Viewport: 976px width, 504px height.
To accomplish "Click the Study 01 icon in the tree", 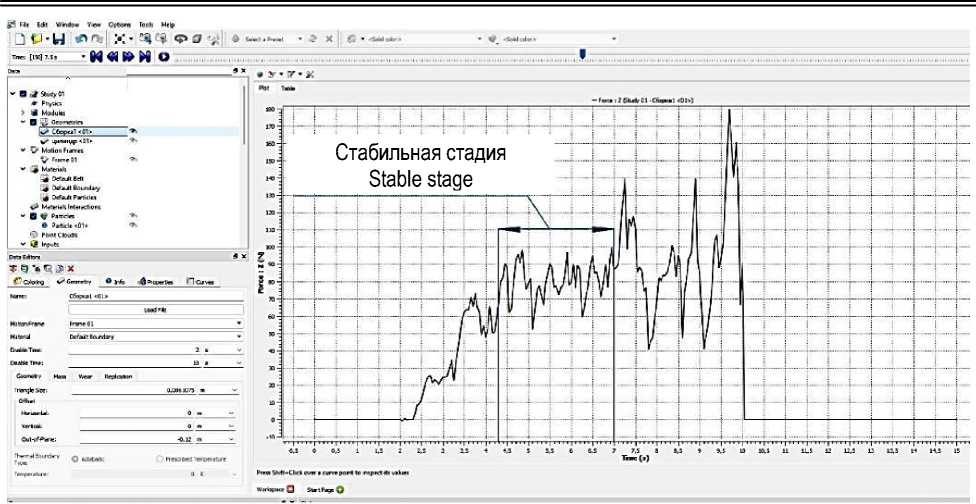I will (x=34, y=93).
